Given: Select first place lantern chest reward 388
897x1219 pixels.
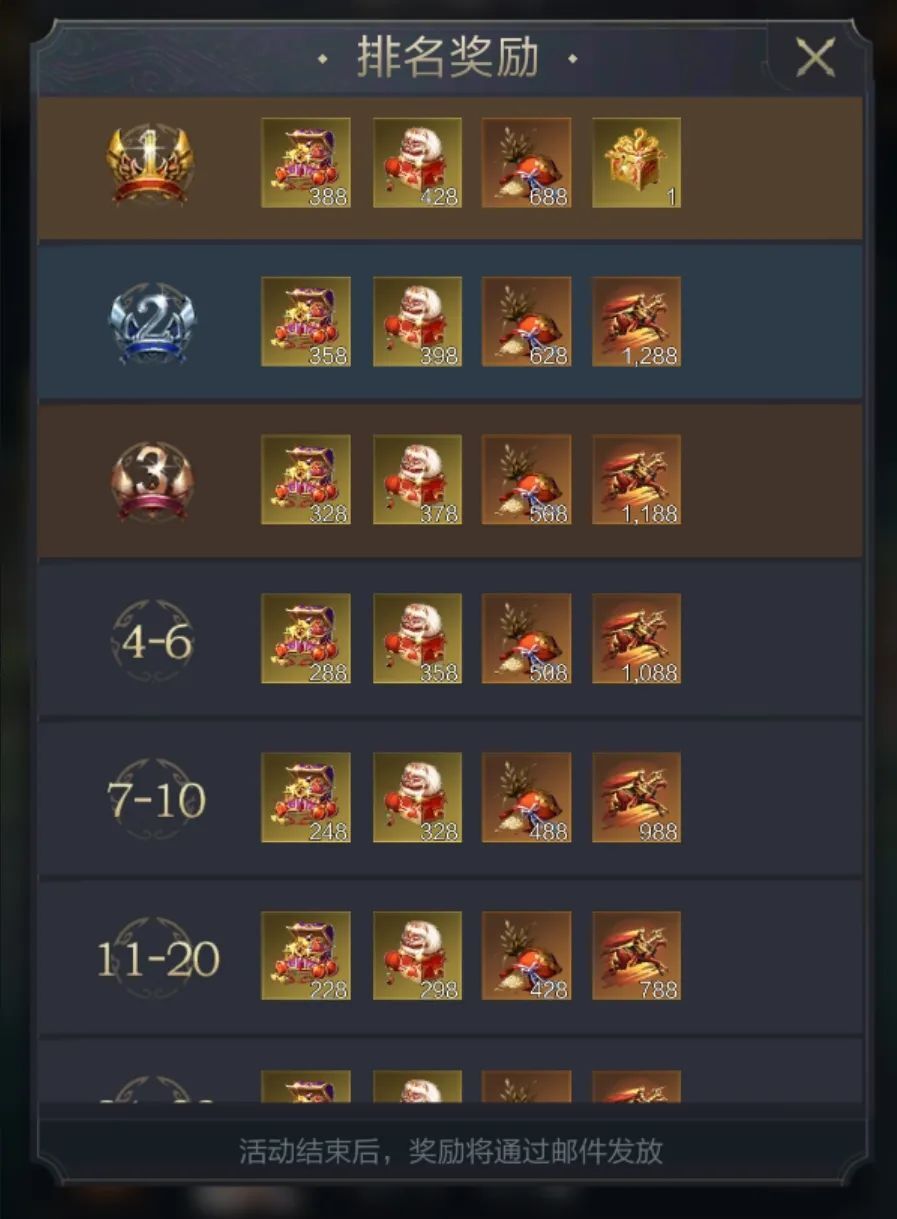Looking at the screenshot, I should pyautogui.click(x=306, y=163).
